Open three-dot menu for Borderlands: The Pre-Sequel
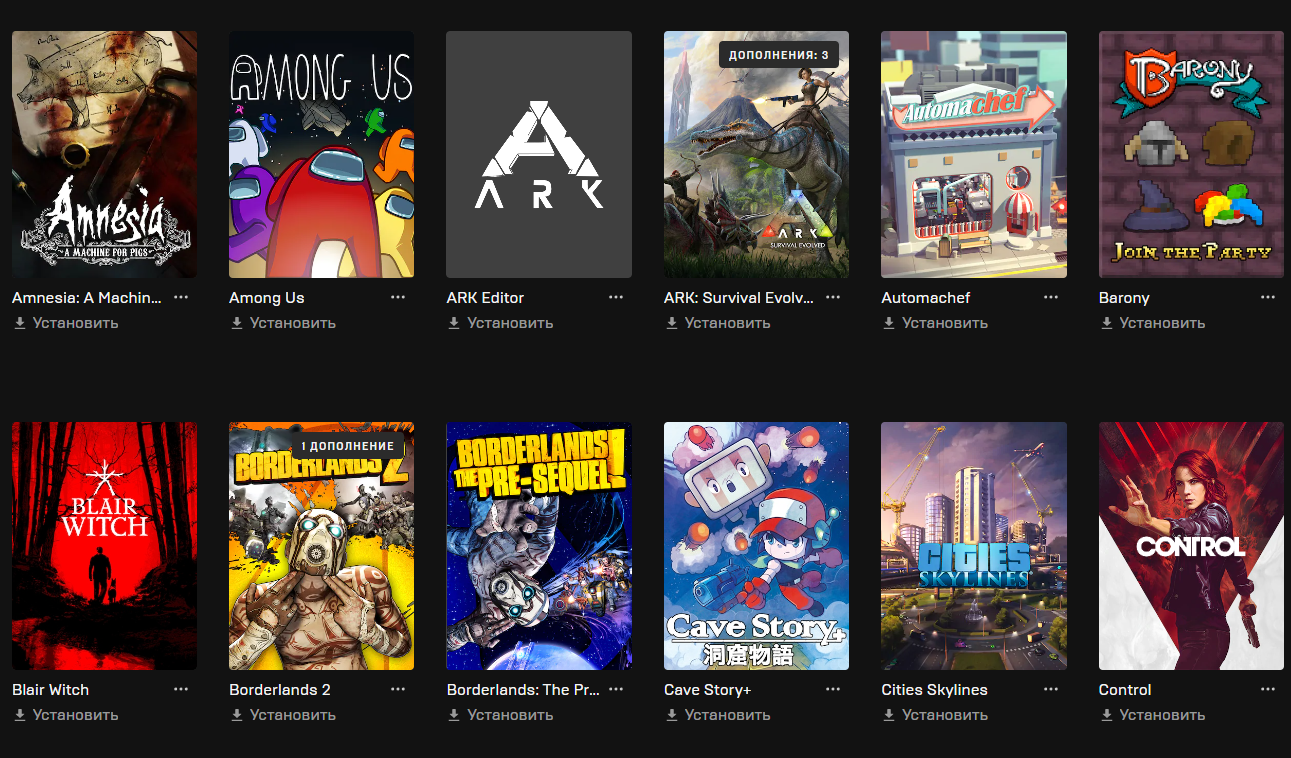The image size is (1291, 758). (x=616, y=689)
